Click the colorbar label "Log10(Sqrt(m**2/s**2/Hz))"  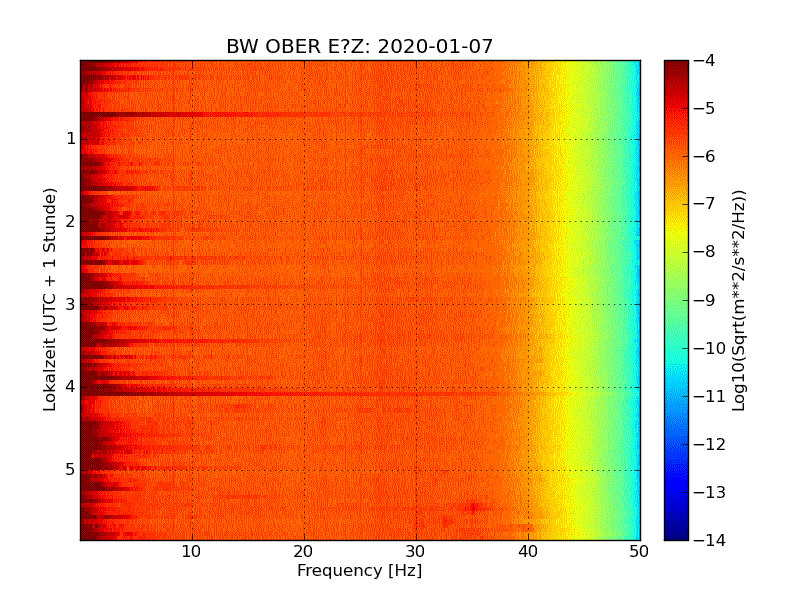point(738,301)
